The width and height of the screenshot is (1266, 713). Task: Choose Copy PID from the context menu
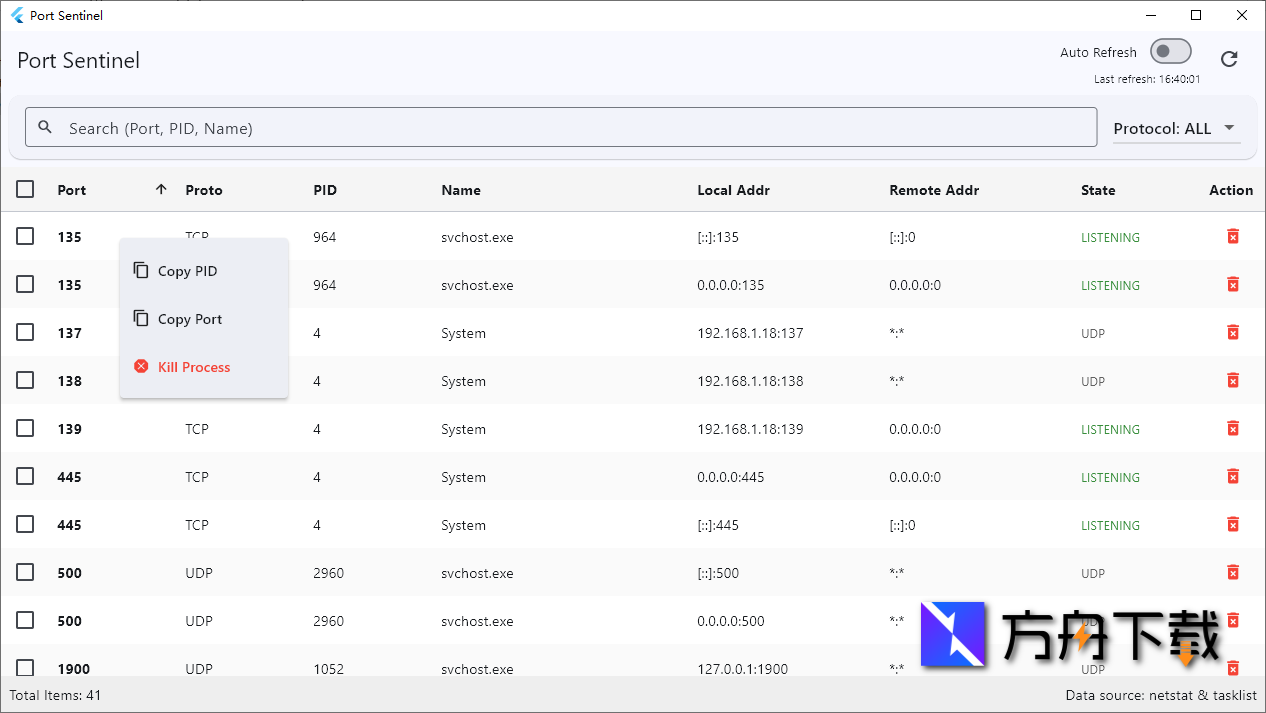pyautogui.click(x=187, y=271)
